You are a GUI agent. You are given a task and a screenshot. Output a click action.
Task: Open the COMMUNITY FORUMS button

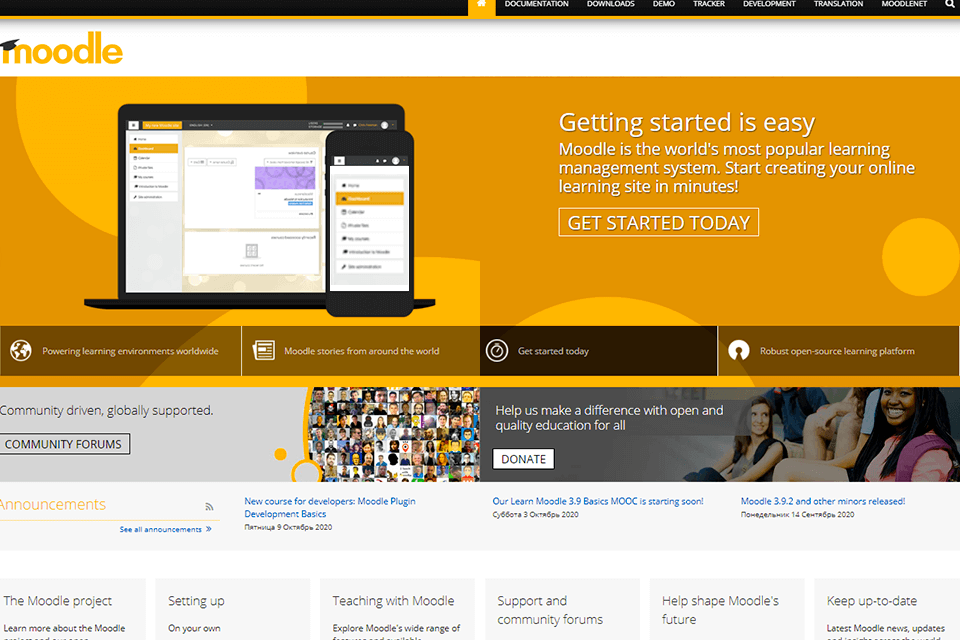point(65,443)
